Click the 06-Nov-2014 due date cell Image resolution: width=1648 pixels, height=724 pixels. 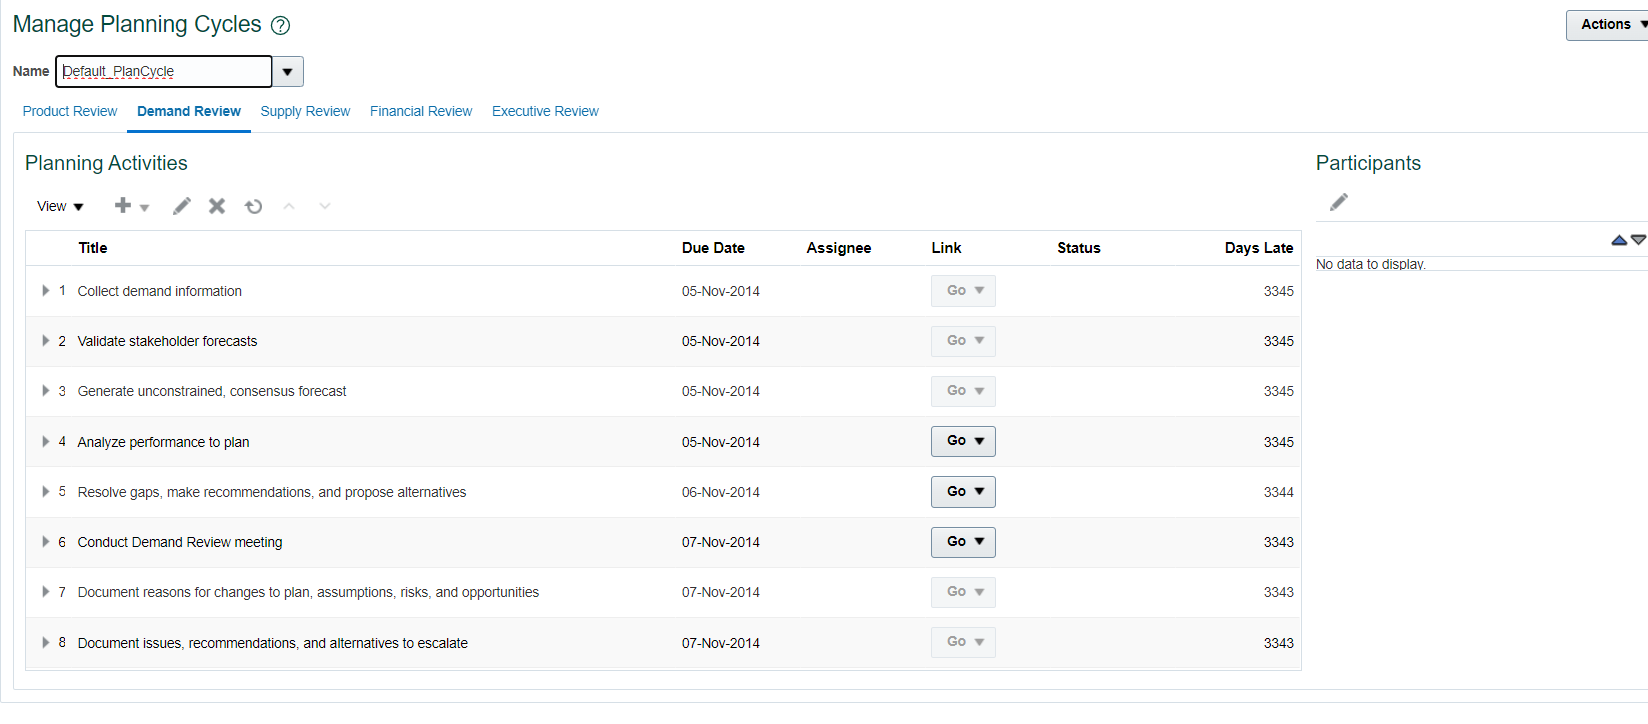point(721,492)
